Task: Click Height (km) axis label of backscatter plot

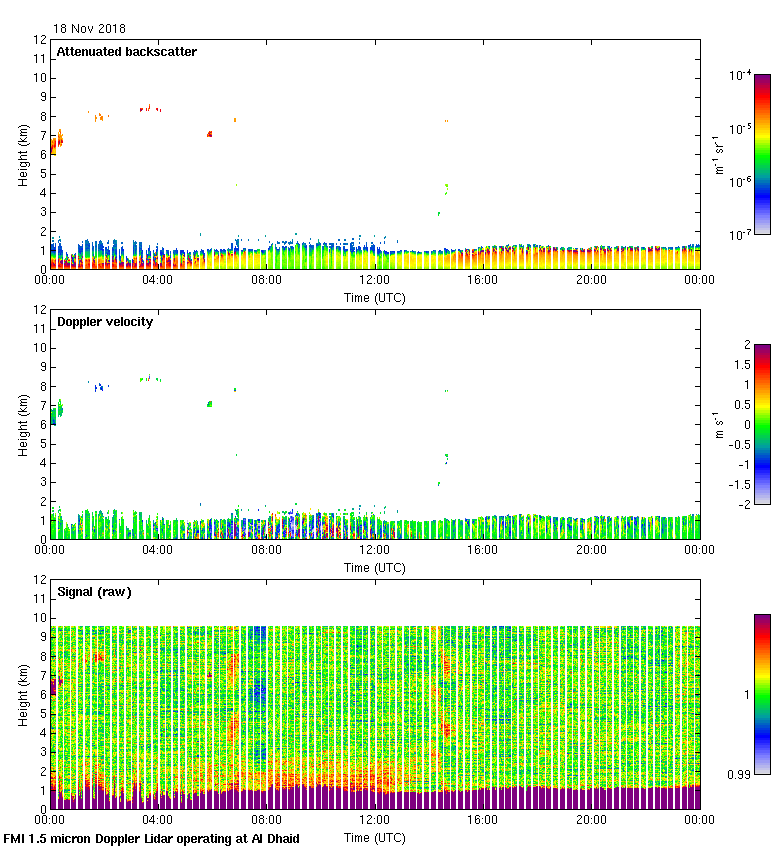Action: [x=23, y=154]
